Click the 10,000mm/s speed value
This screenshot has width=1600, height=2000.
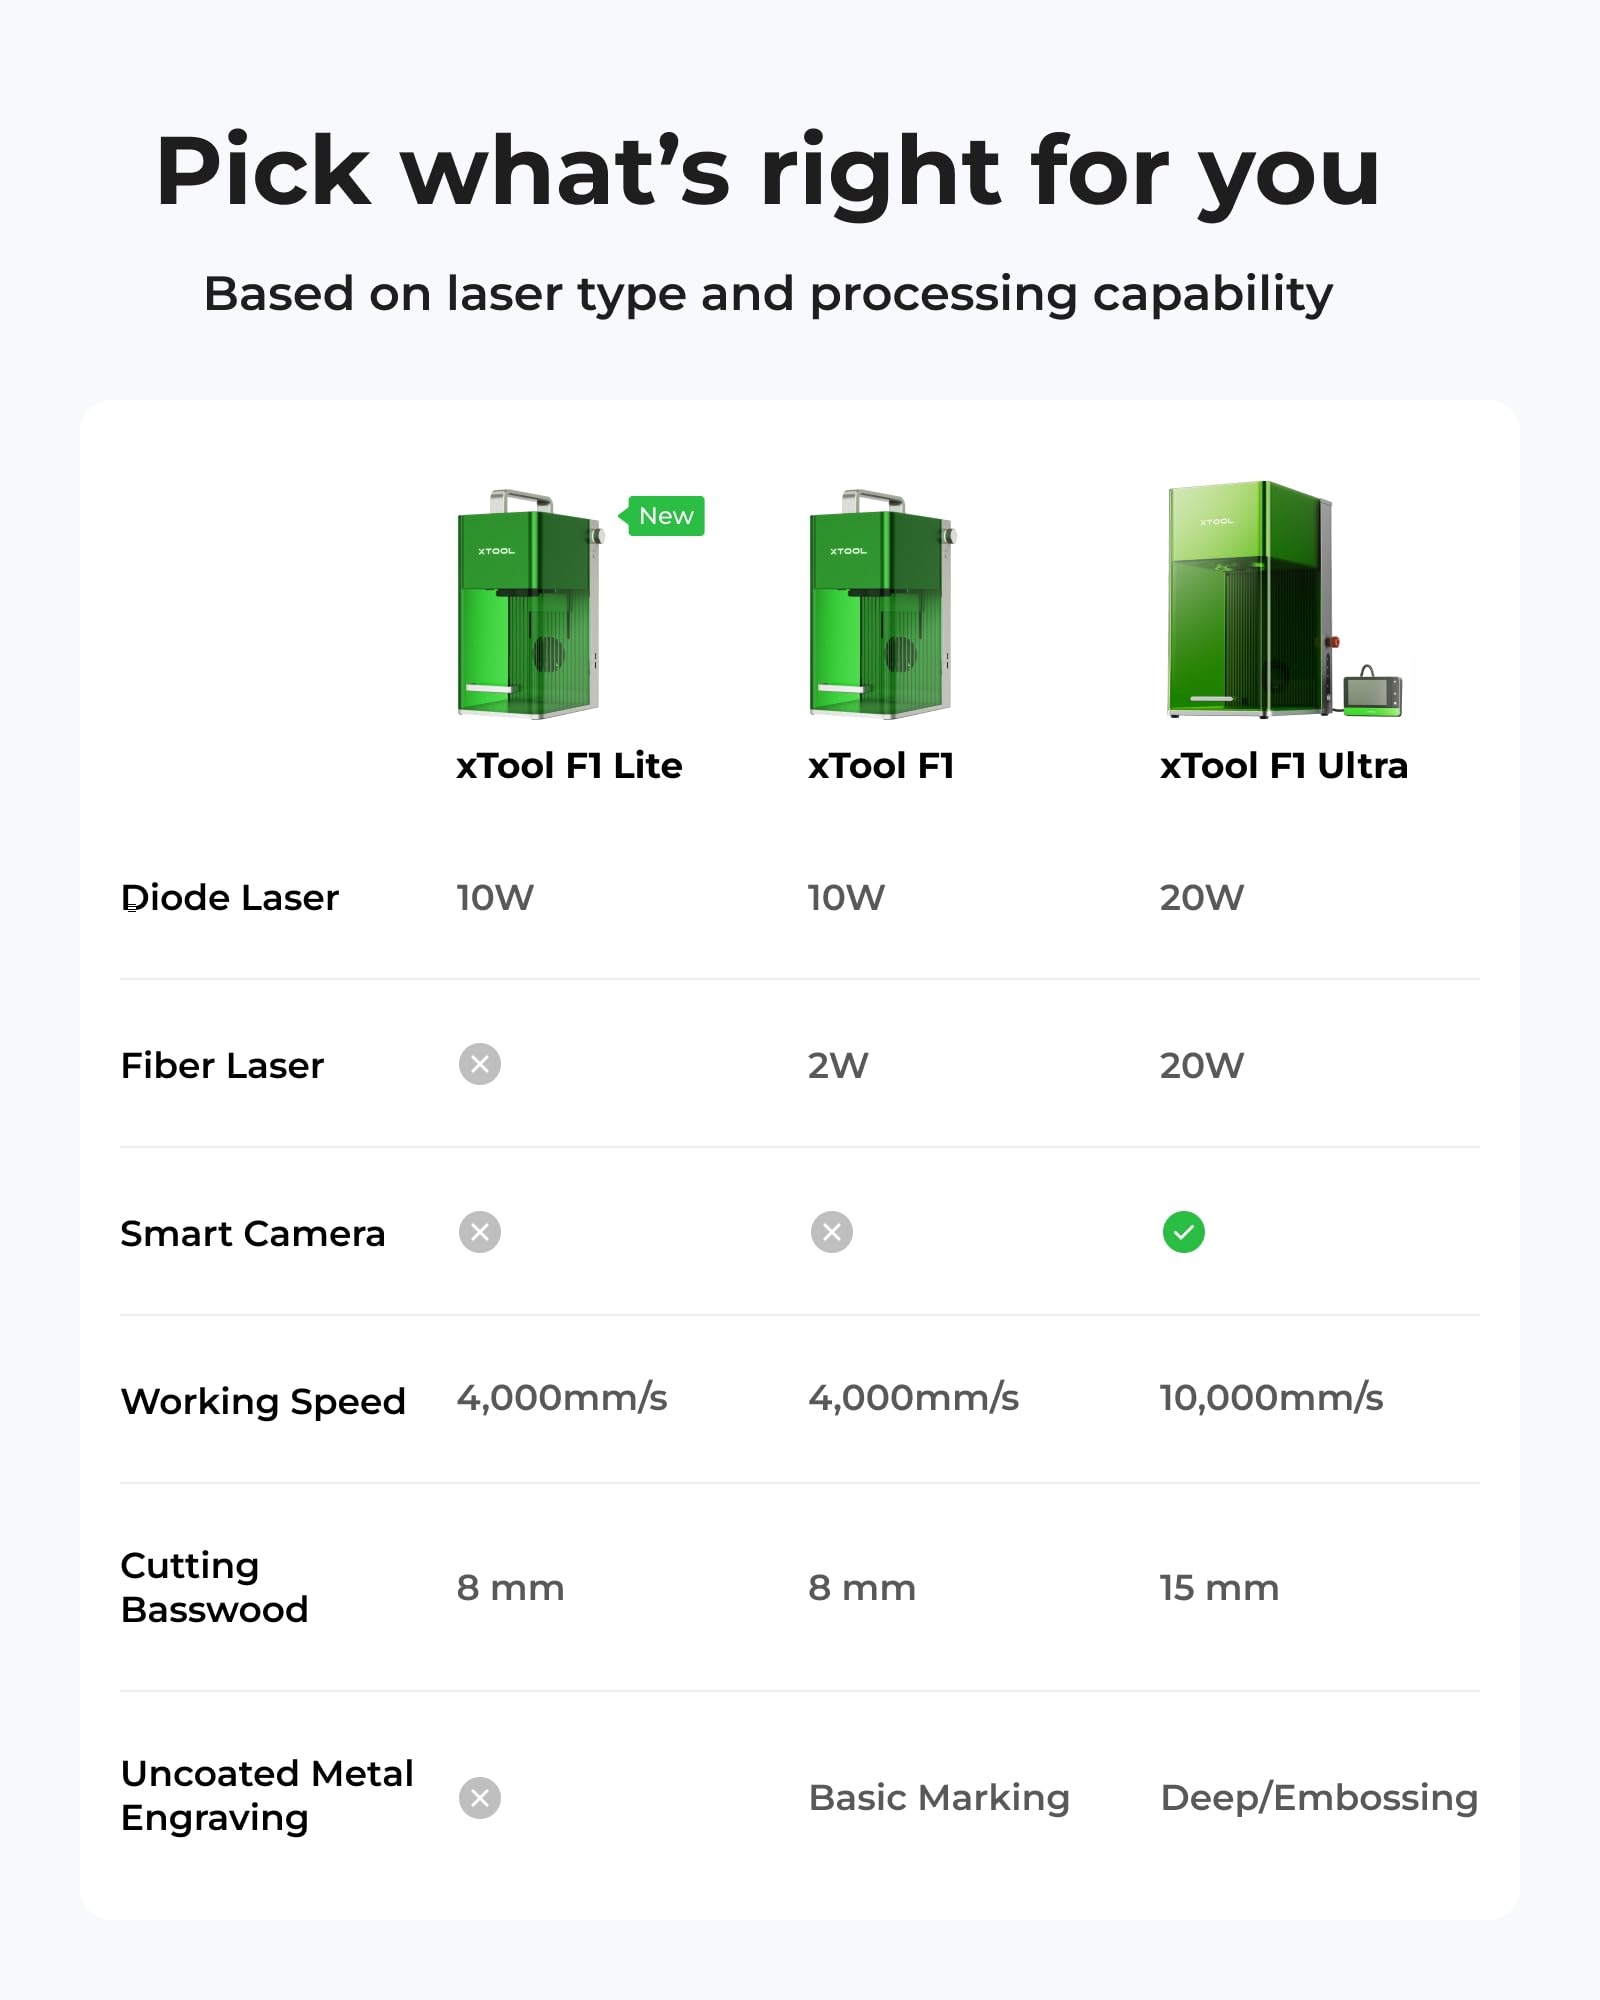click(1271, 1398)
